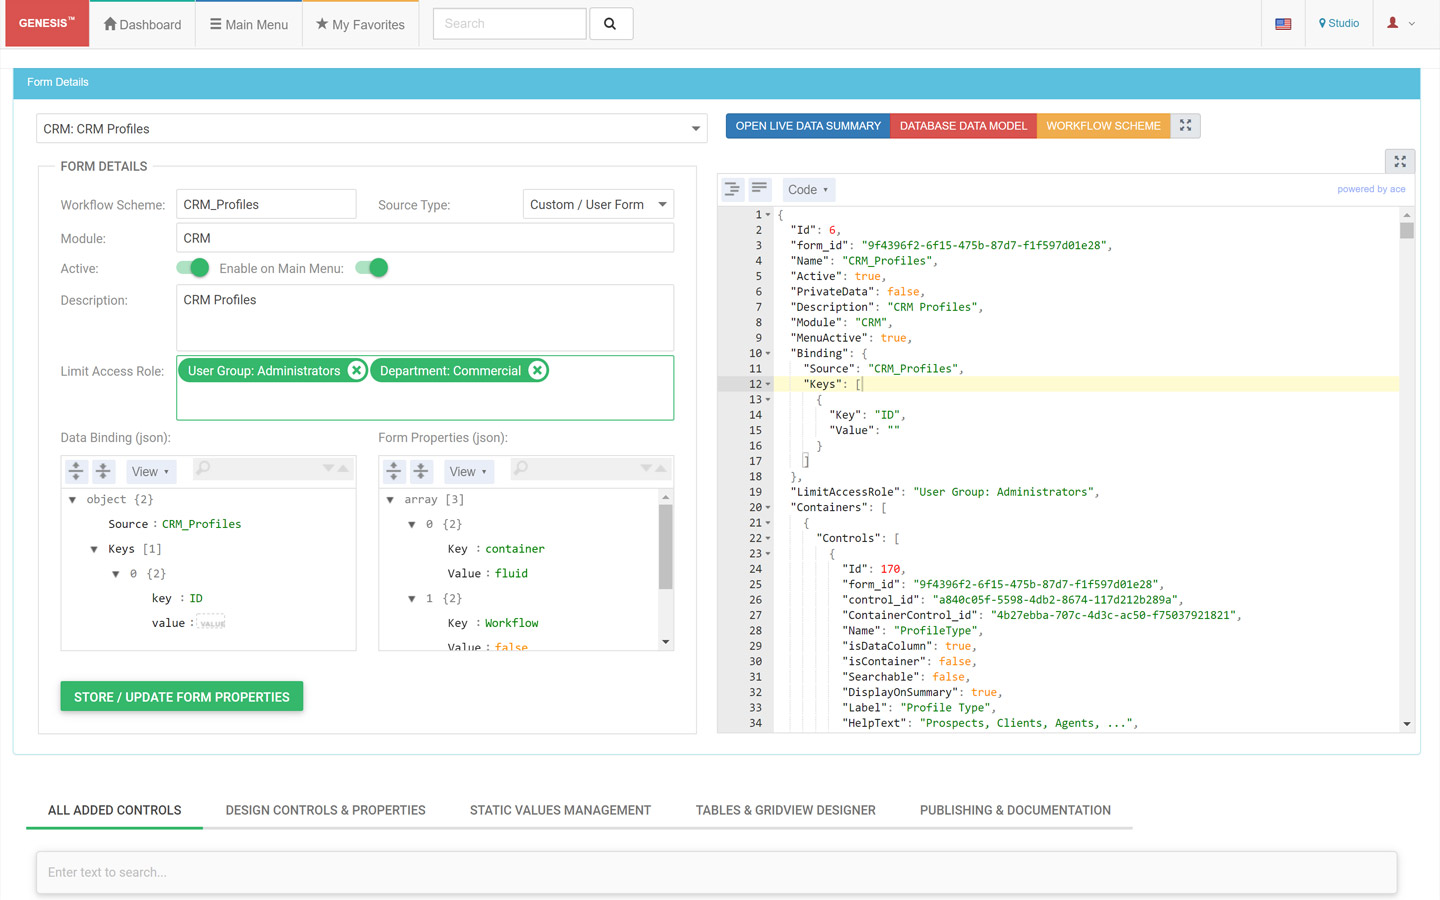Switch to Design Controls & Properties tab

click(x=325, y=810)
